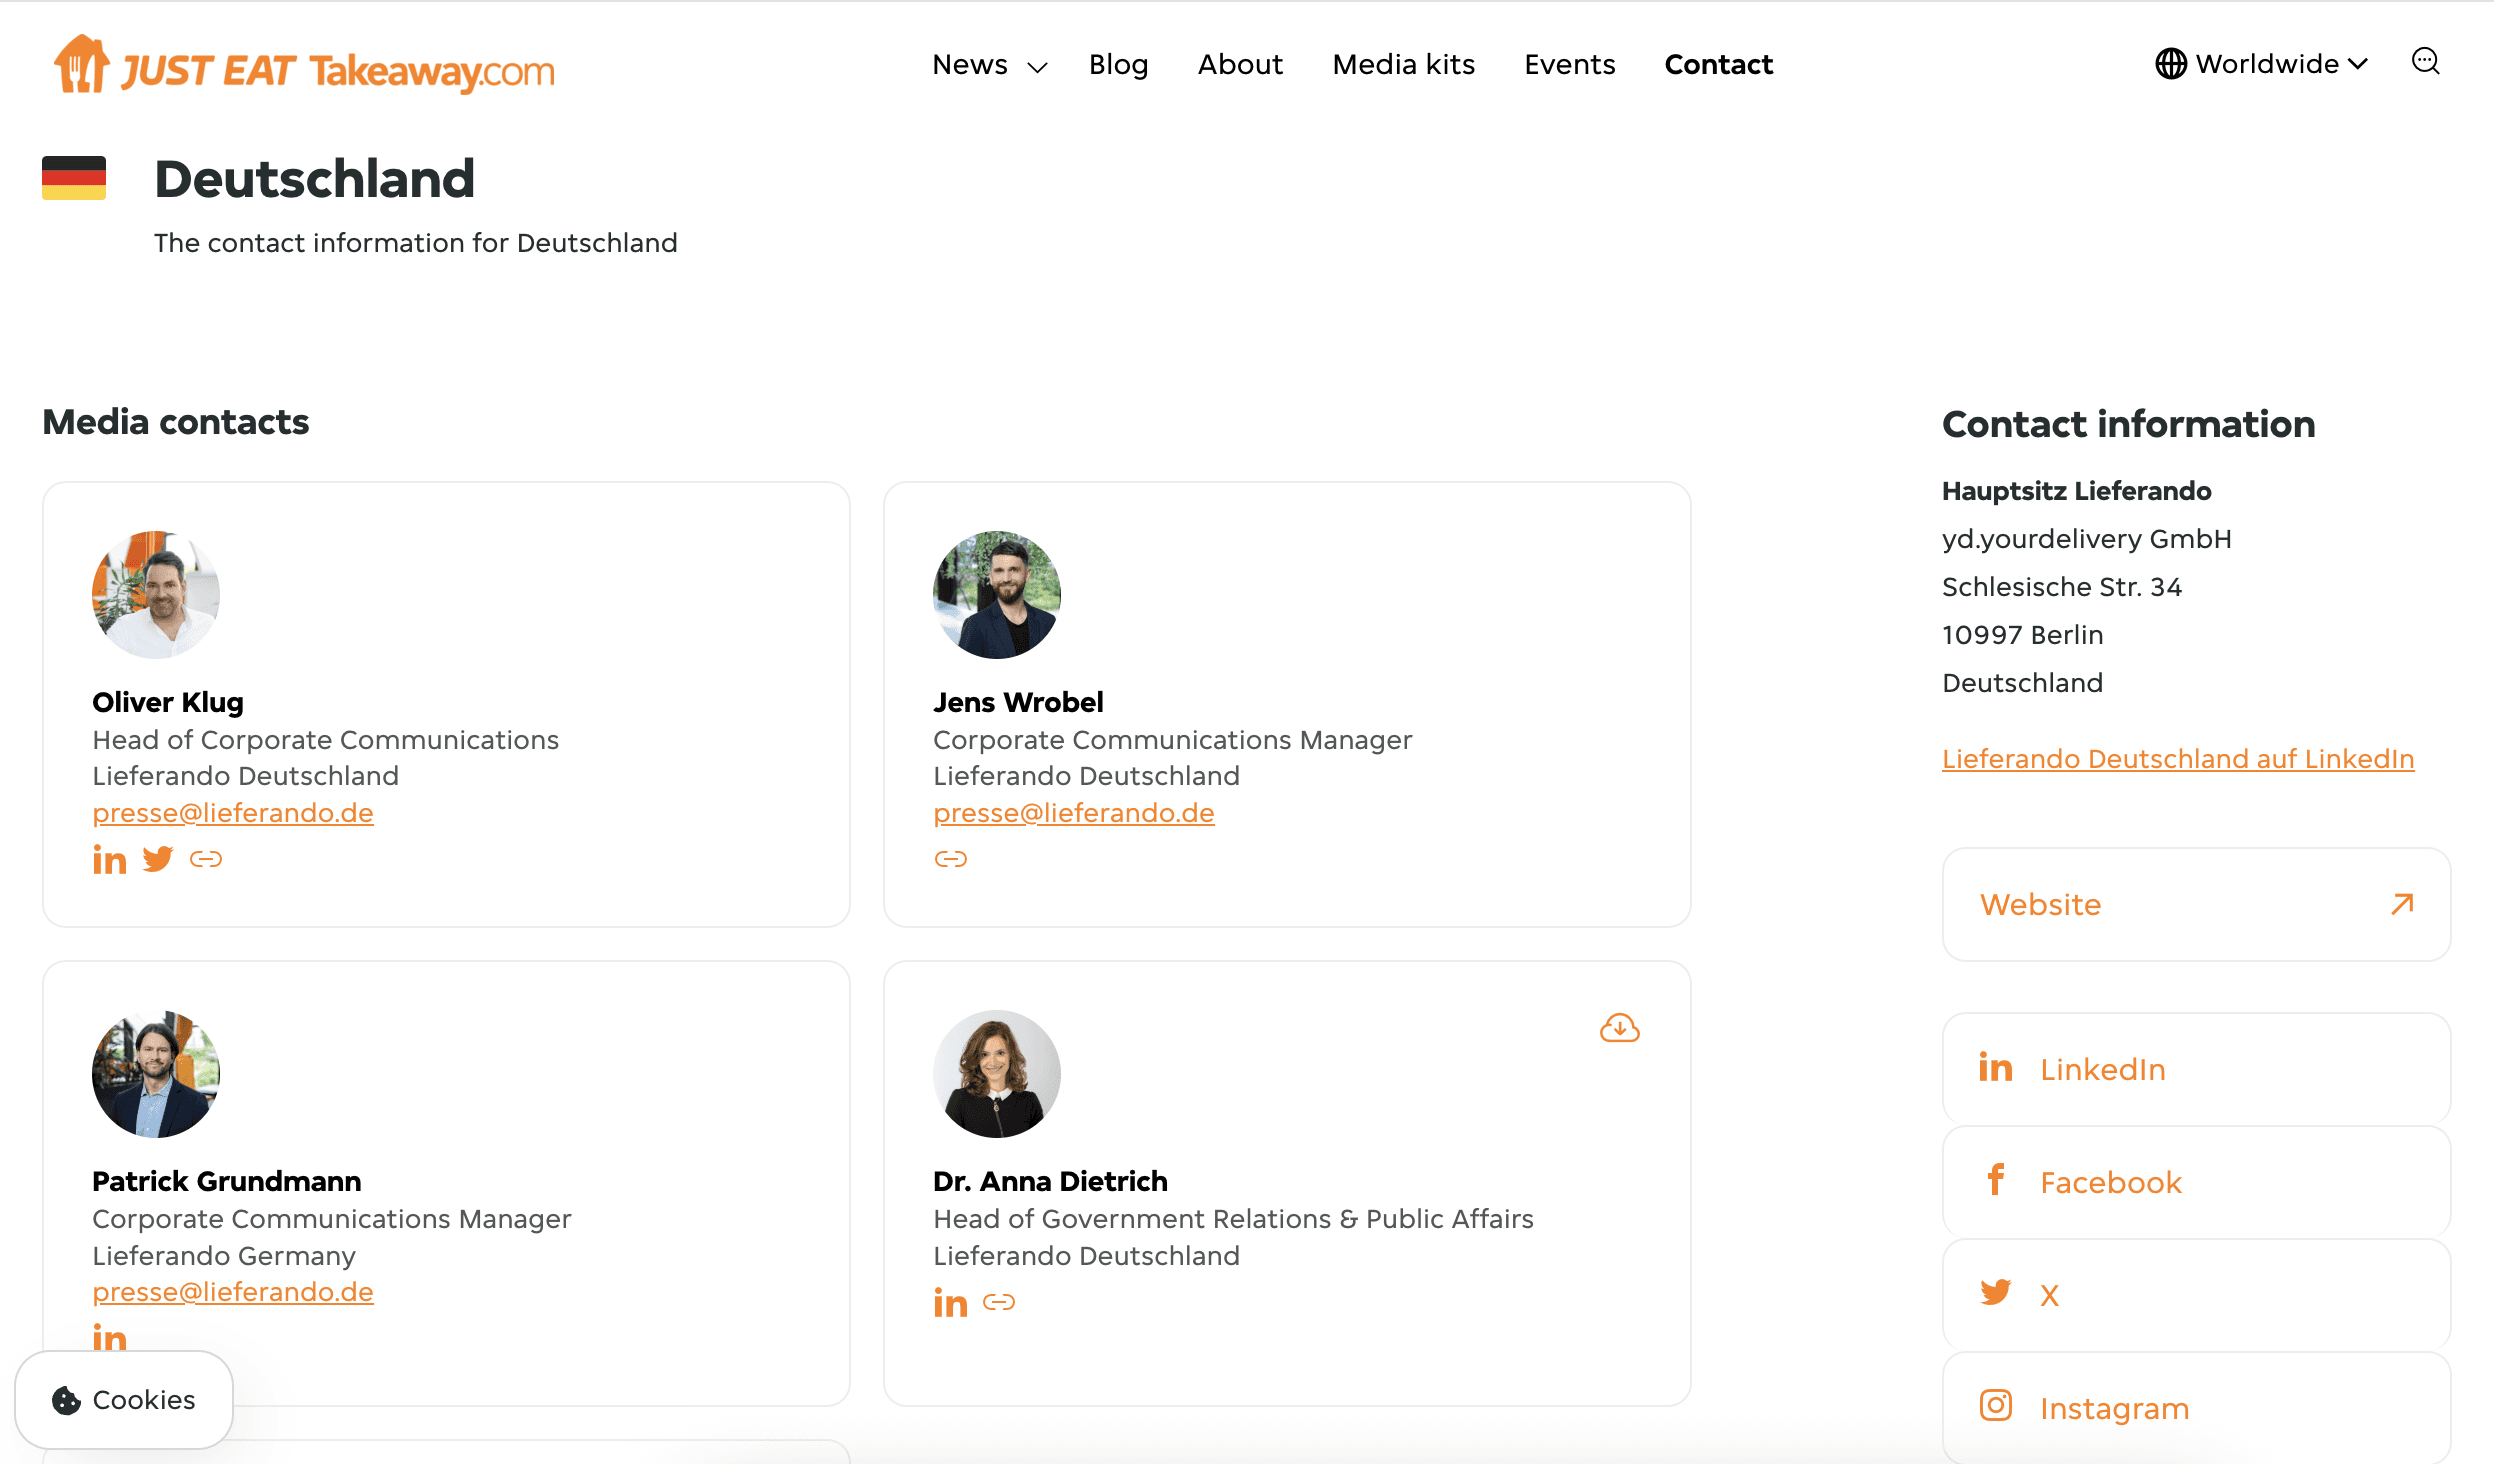Open the Media kits section
Screen dimensions: 2494x1464
[x=1403, y=65]
